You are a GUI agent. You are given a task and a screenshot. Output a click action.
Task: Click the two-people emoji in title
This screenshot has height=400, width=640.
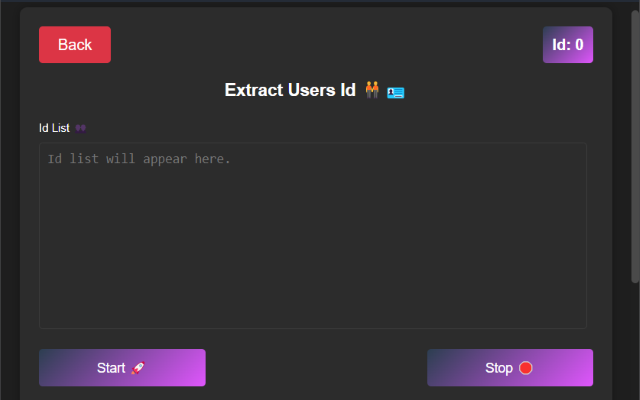pyautogui.click(x=372, y=90)
